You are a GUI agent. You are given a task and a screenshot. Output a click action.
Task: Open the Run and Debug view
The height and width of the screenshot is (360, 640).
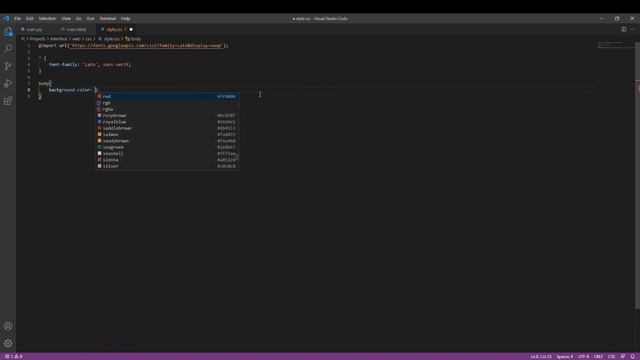pos(8,83)
